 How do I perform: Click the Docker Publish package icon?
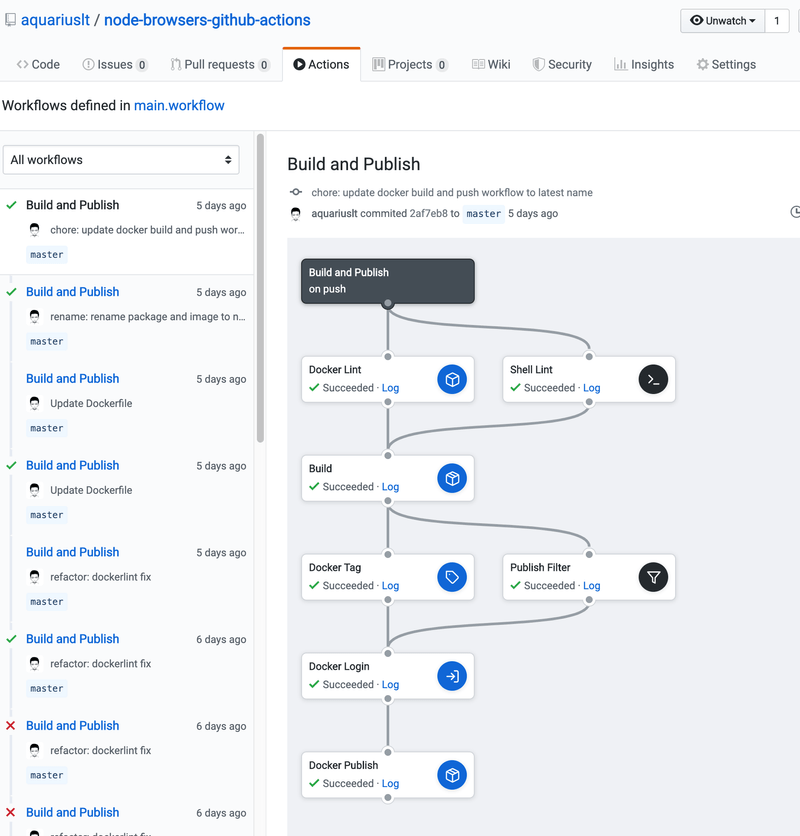452,775
